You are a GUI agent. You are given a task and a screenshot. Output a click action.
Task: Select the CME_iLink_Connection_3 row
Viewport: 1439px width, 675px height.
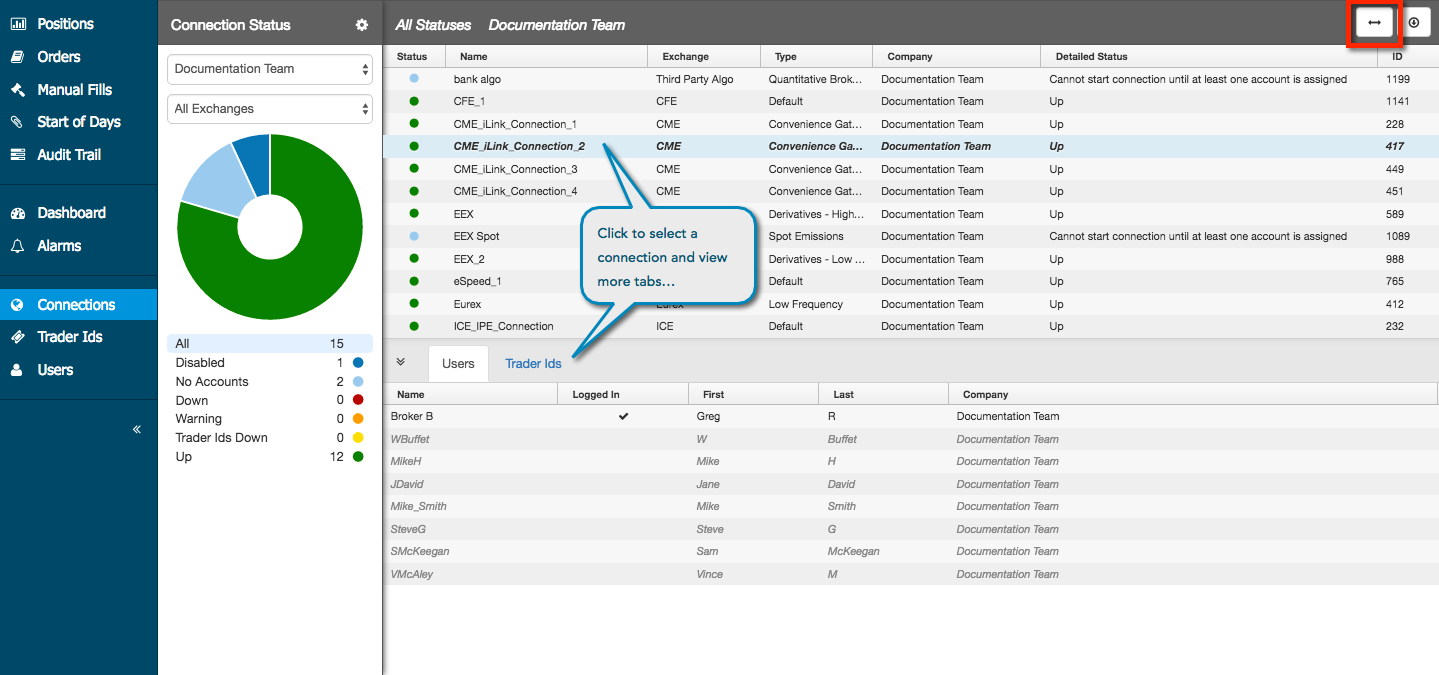pyautogui.click(x=911, y=169)
